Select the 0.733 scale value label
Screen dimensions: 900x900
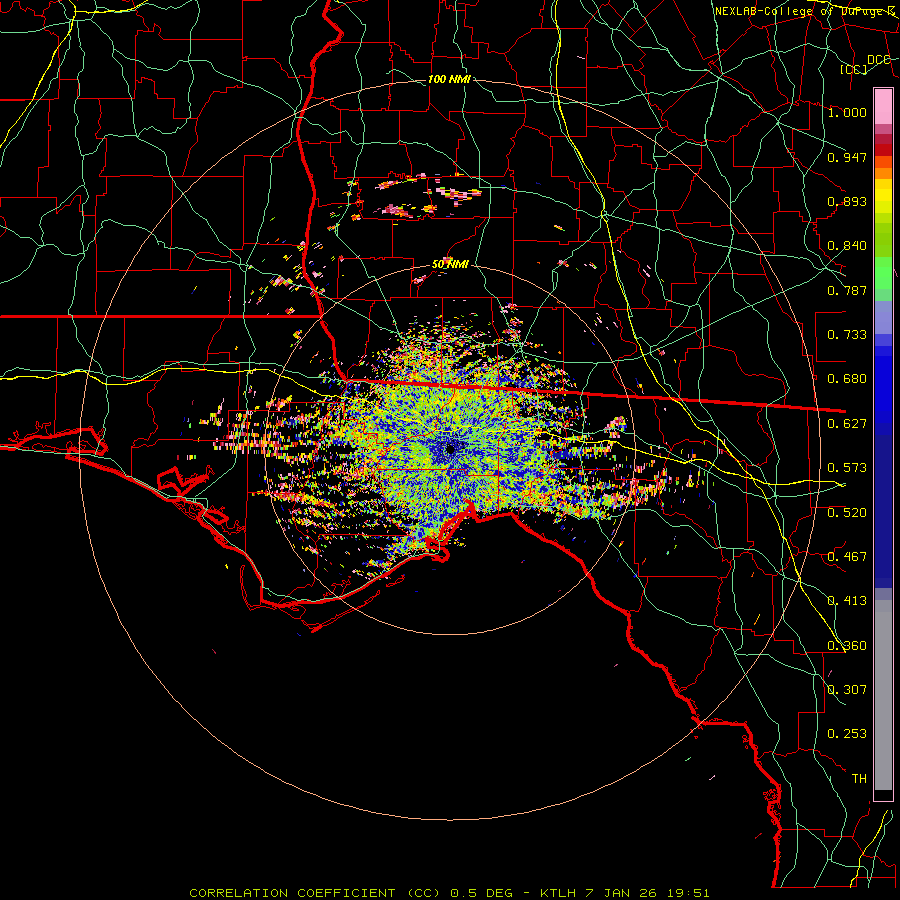(847, 335)
